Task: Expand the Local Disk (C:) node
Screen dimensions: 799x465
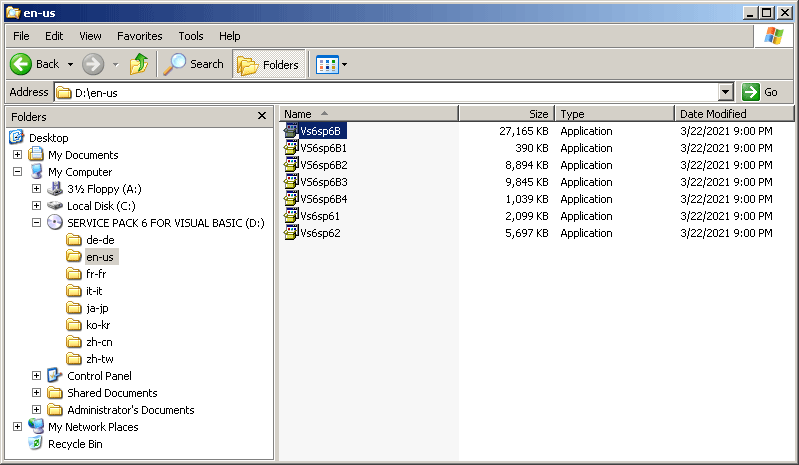Action: 36,206
